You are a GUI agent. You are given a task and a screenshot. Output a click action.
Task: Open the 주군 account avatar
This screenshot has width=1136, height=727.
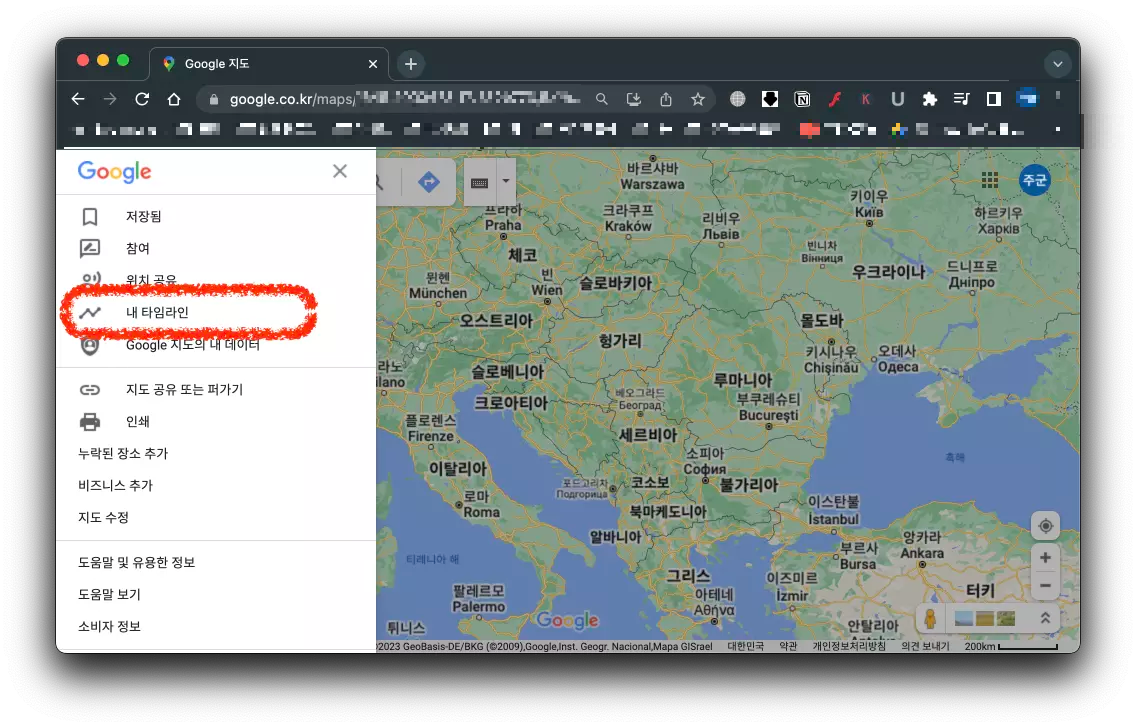click(x=1035, y=180)
